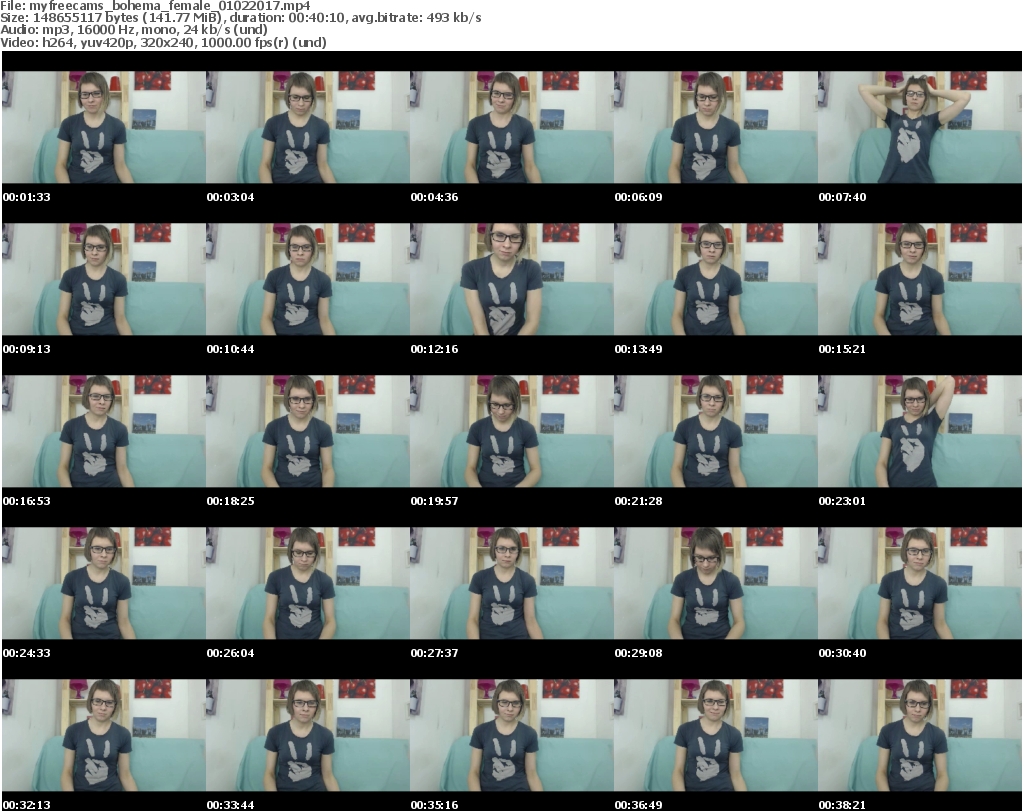Open the thumbnail frame stamped 00:15:21
1024x811 pixels.
click(x=920, y=279)
